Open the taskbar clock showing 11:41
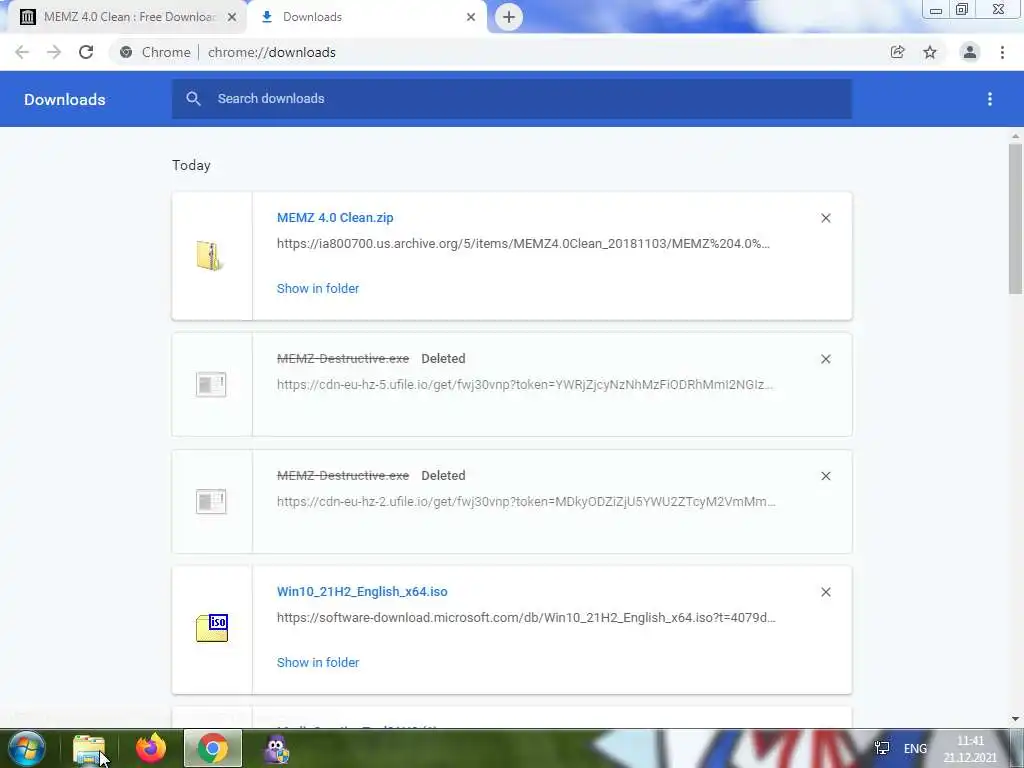This screenshot has height=768, width=1024. click(x=970, y=749)
